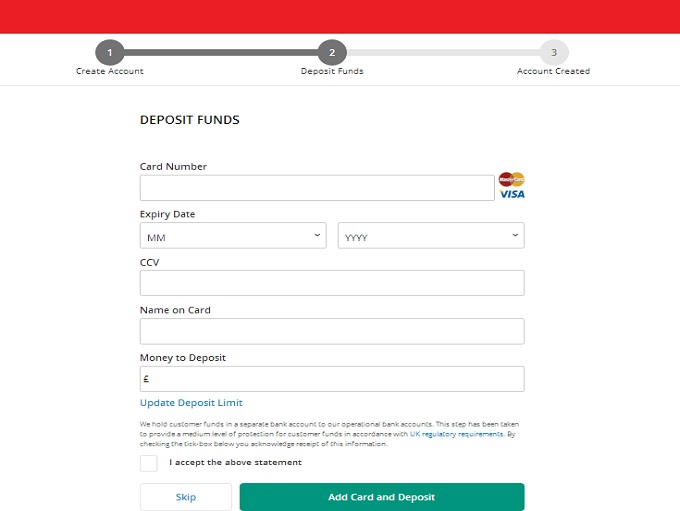
Task: Open the Update Deposit Limit link
Action: [191, 403]
